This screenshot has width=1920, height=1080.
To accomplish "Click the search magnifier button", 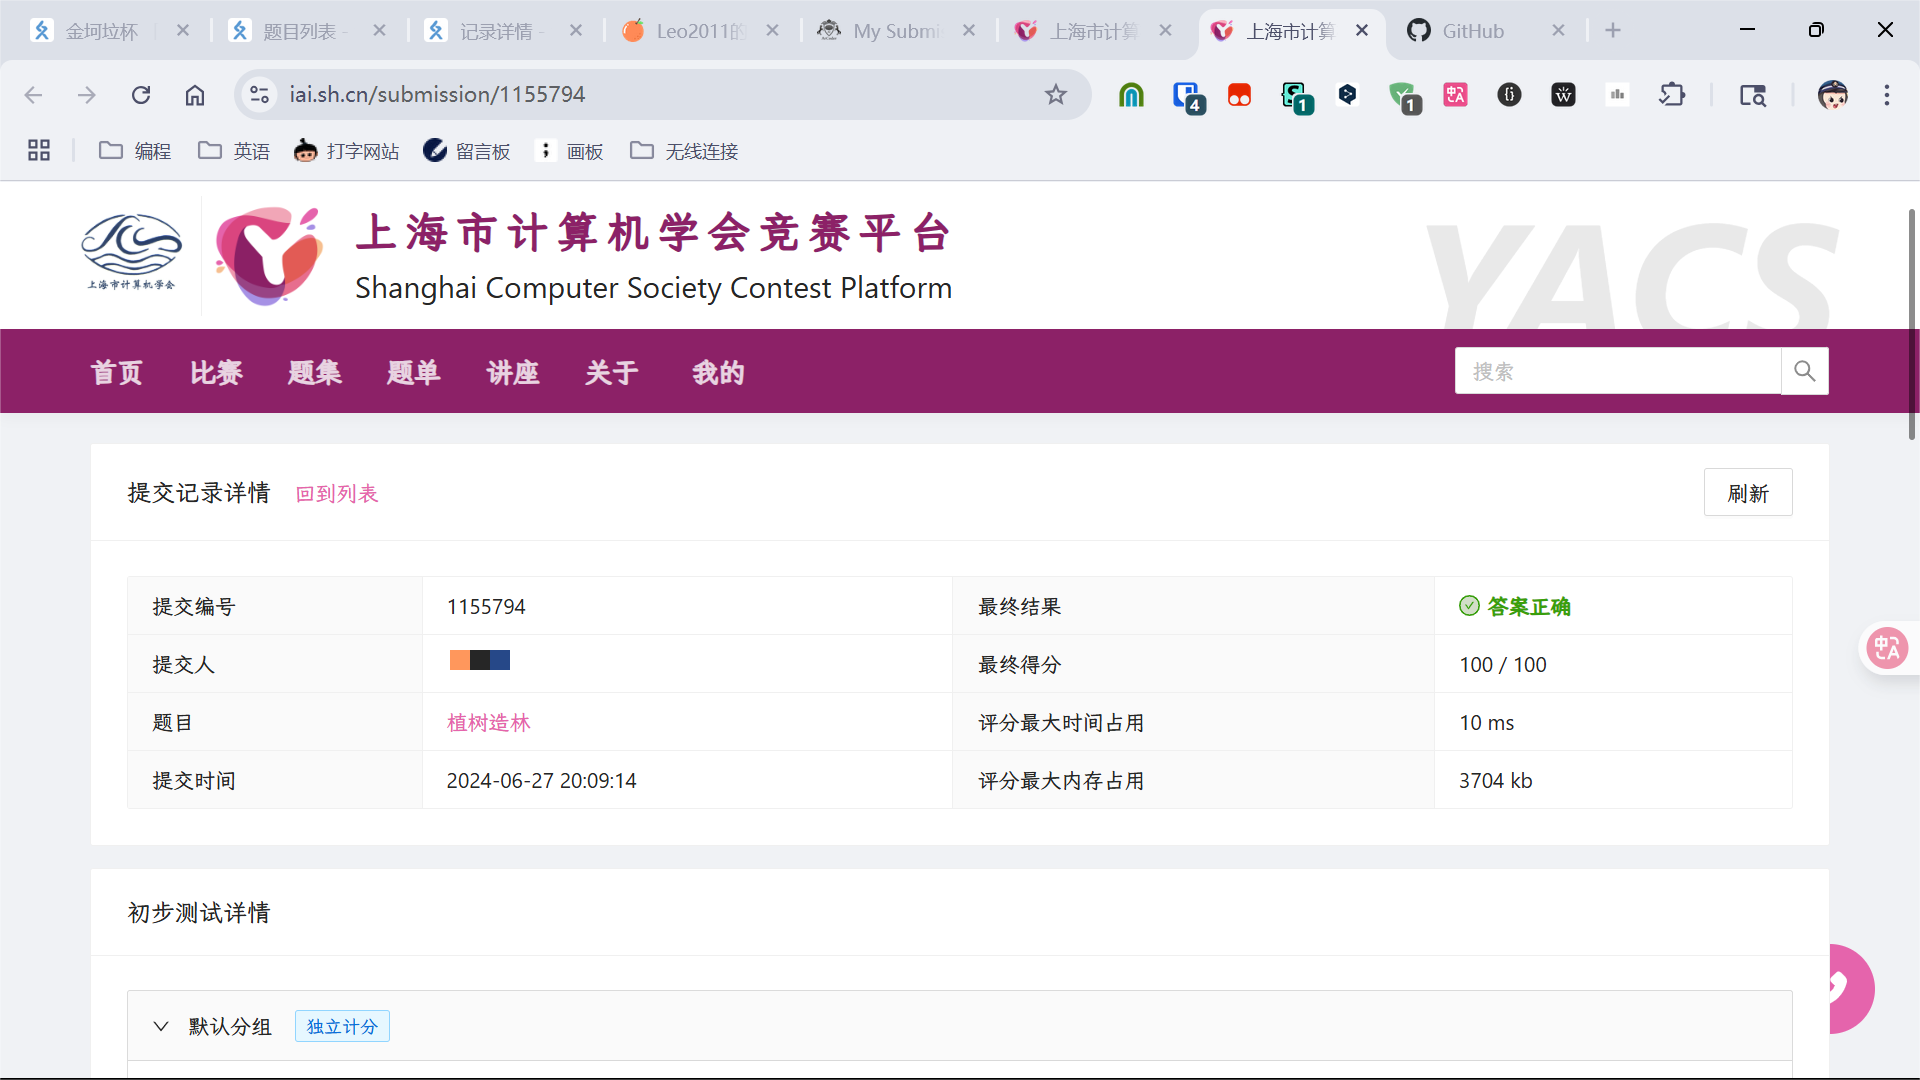I will coord(1805,371).
